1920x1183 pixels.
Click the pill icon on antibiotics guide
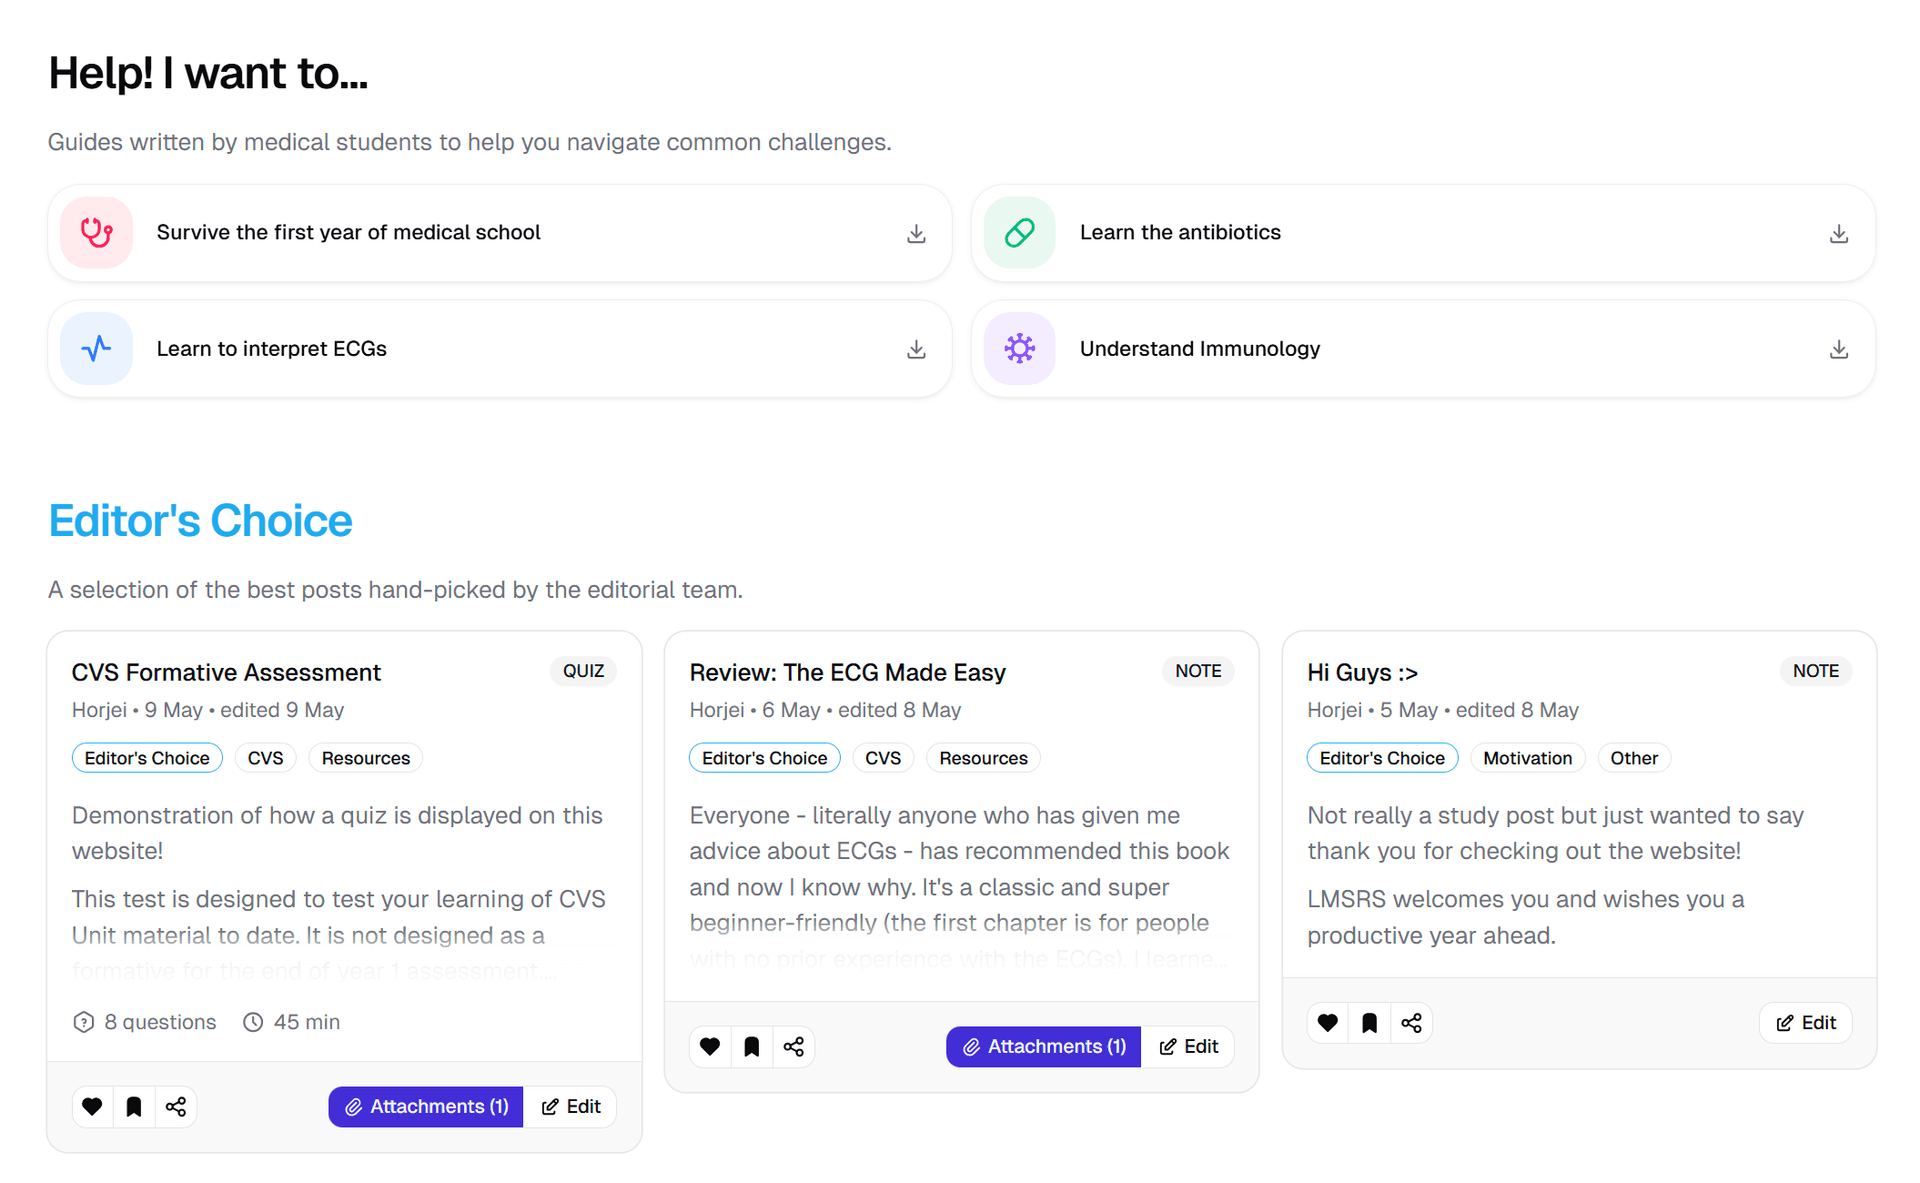tap(1020, 233)
